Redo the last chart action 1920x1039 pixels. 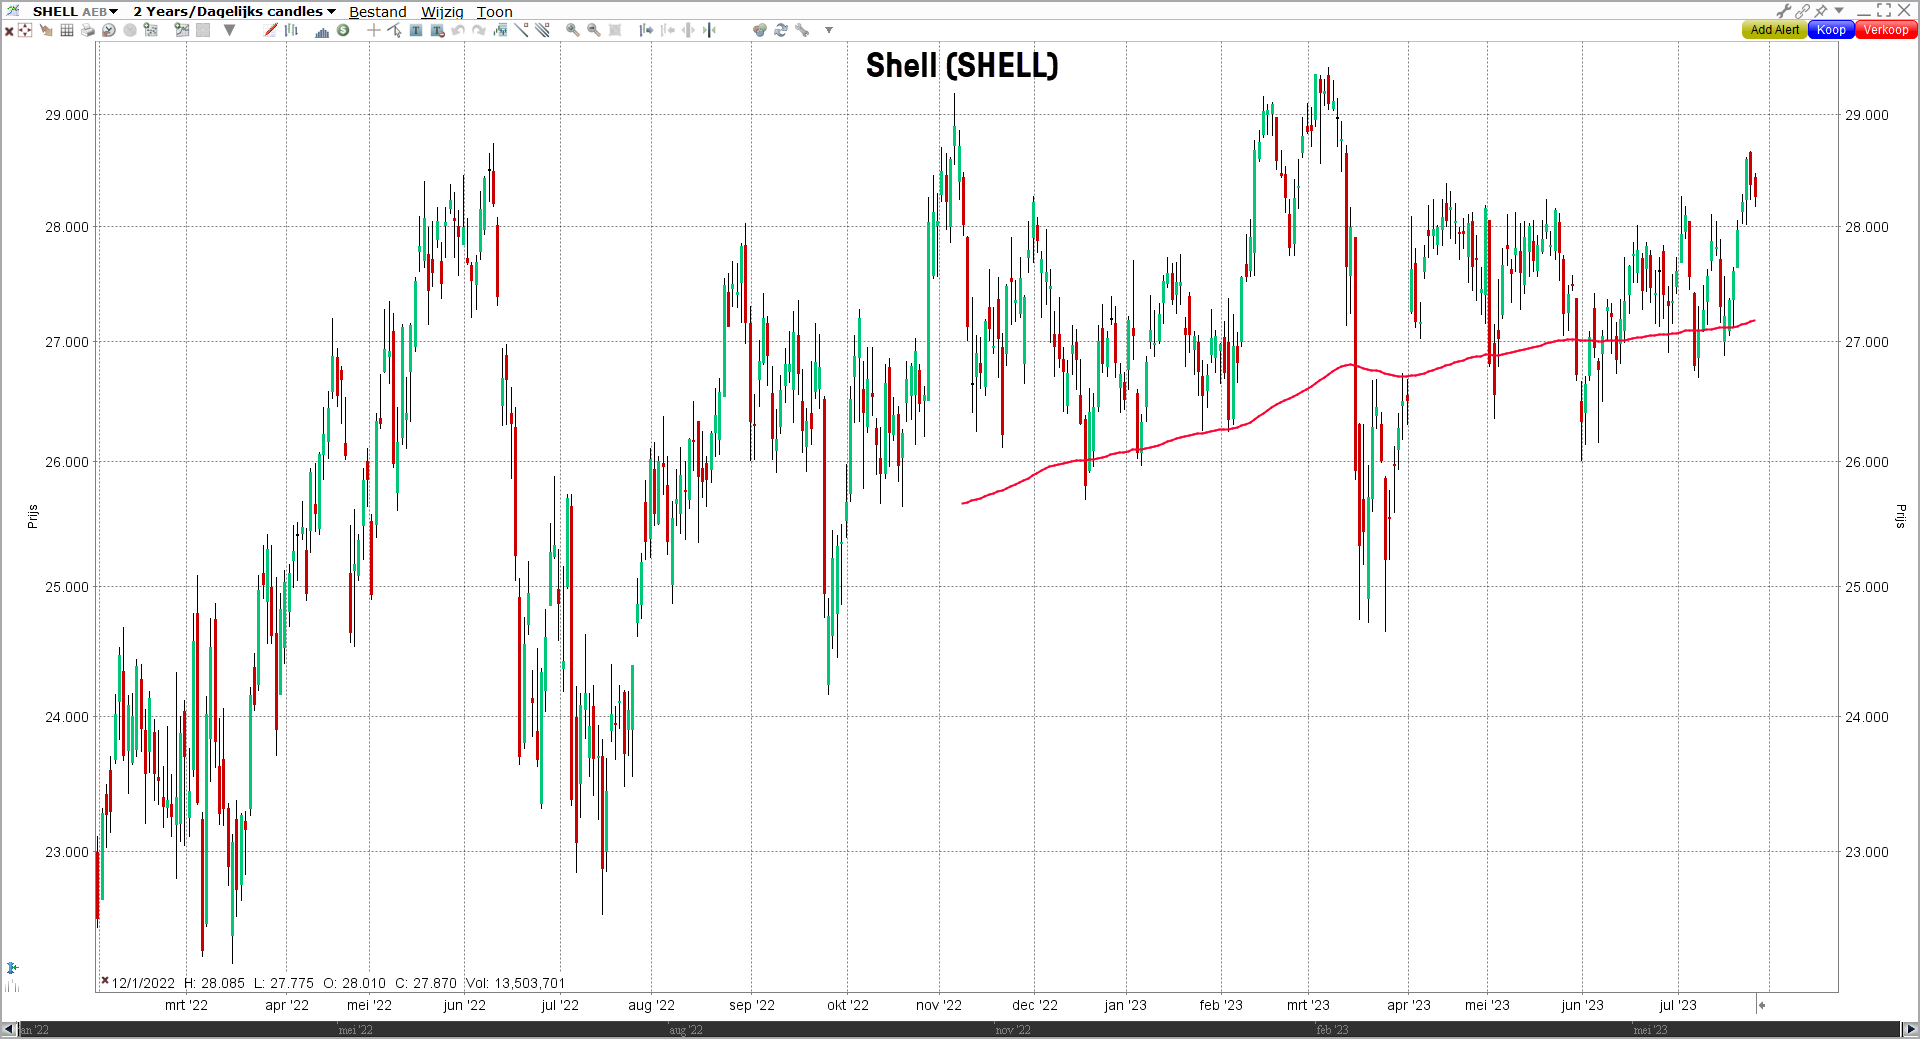coord(479,30)
